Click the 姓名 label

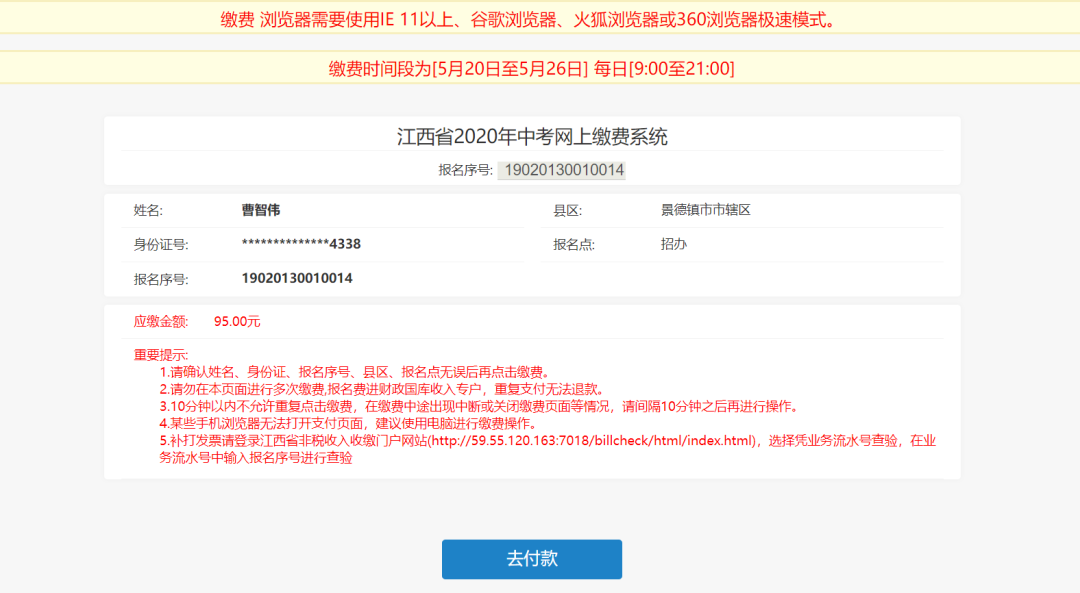(x=148, y=211)
